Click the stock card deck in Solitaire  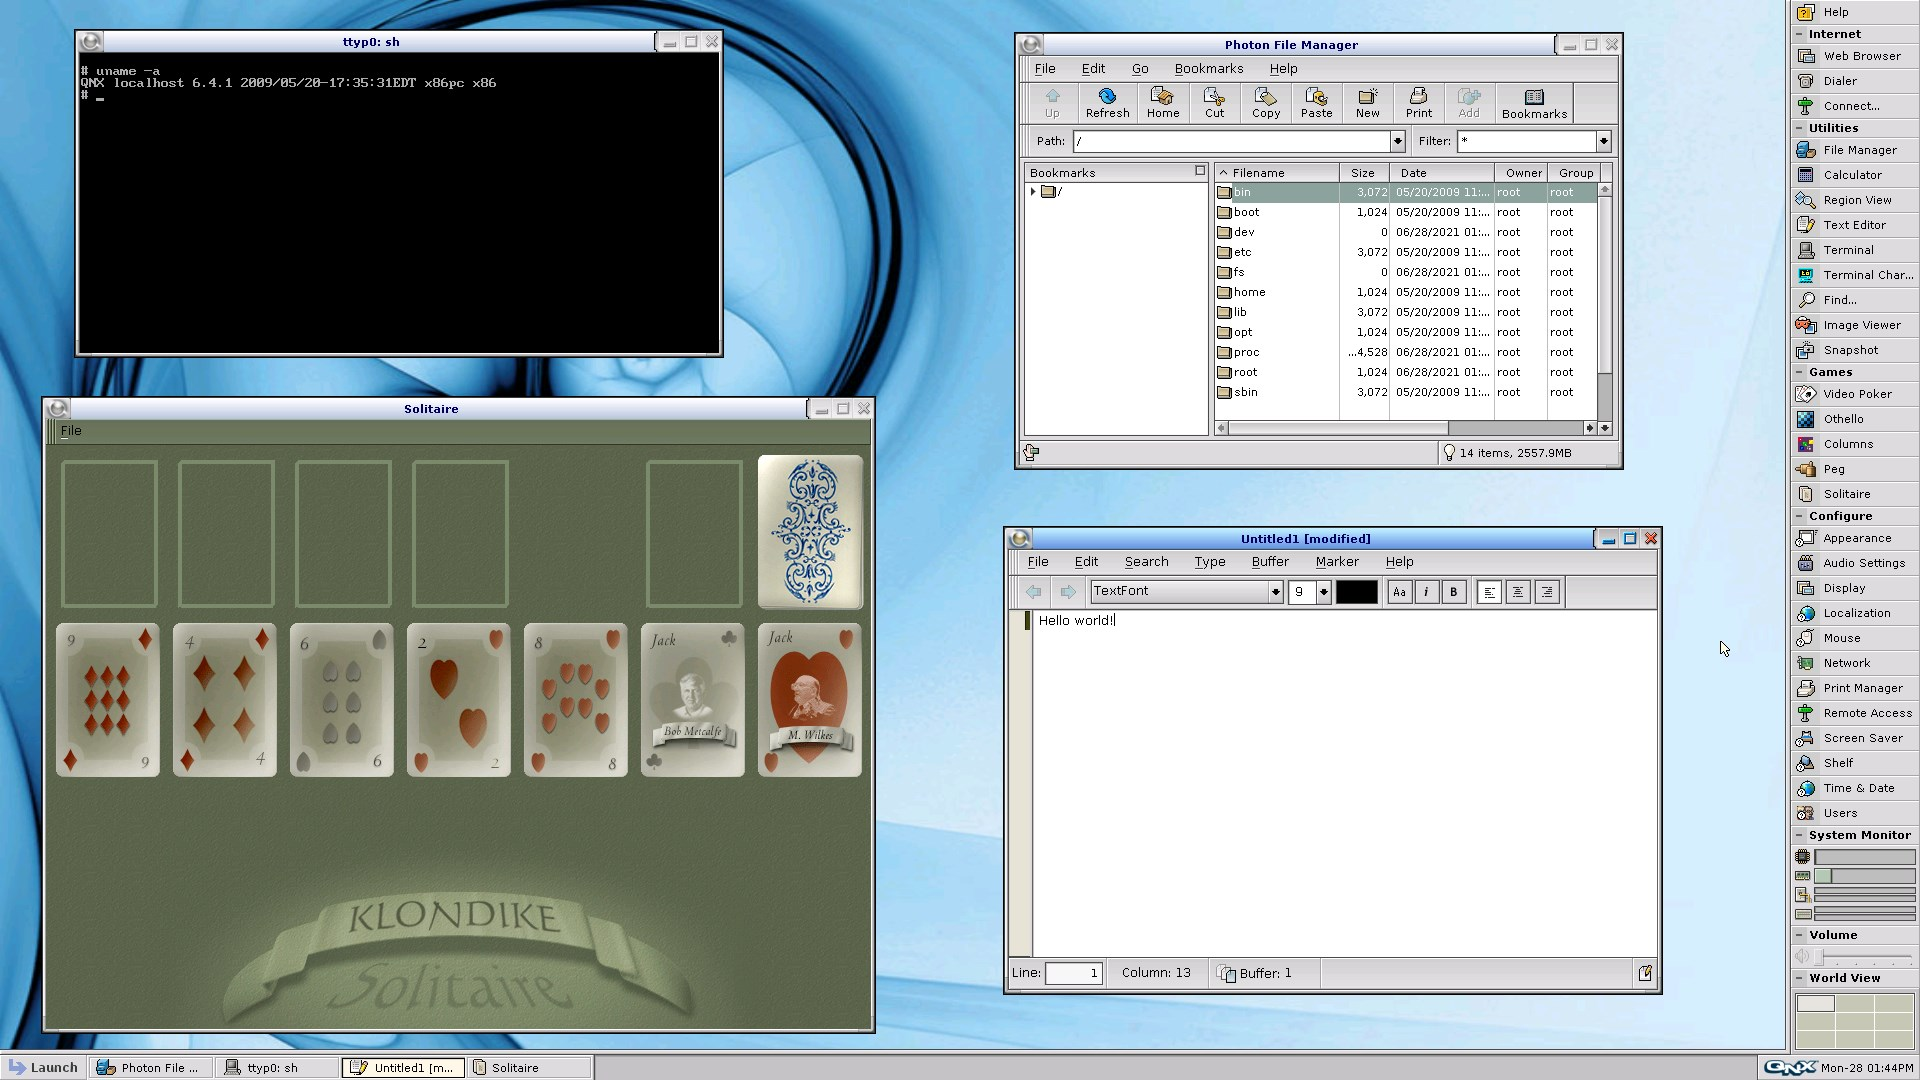coord(810,532)
